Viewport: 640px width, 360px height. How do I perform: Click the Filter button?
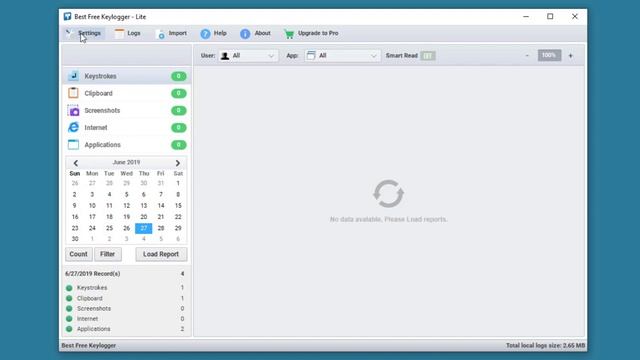click(108, 254)
